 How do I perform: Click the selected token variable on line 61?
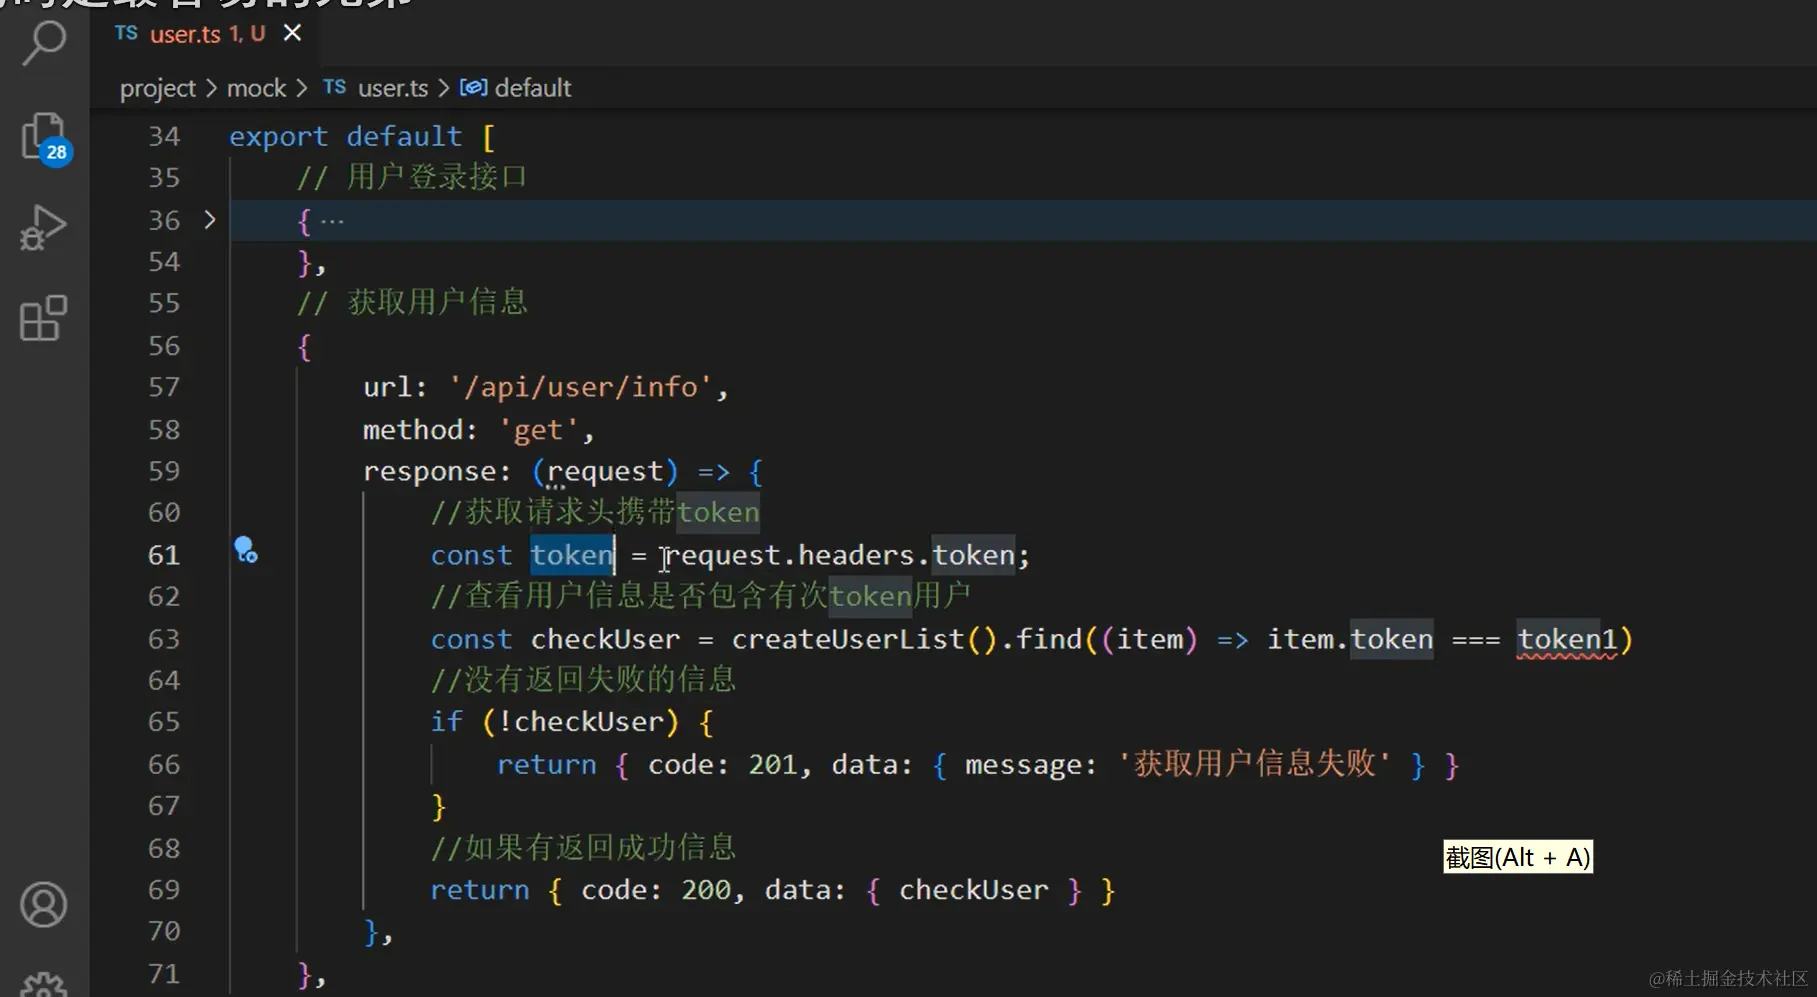[x=572, y=555]
